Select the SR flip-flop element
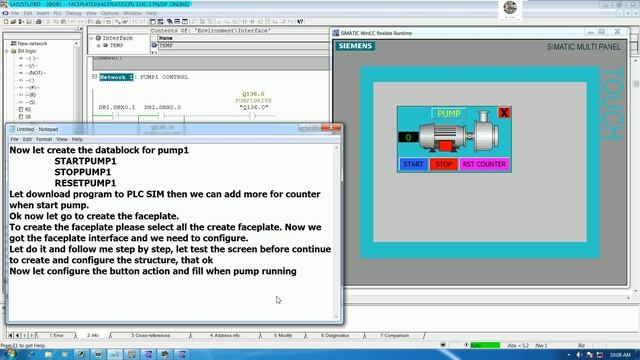 pyautogui.click(x=25, y=117)
